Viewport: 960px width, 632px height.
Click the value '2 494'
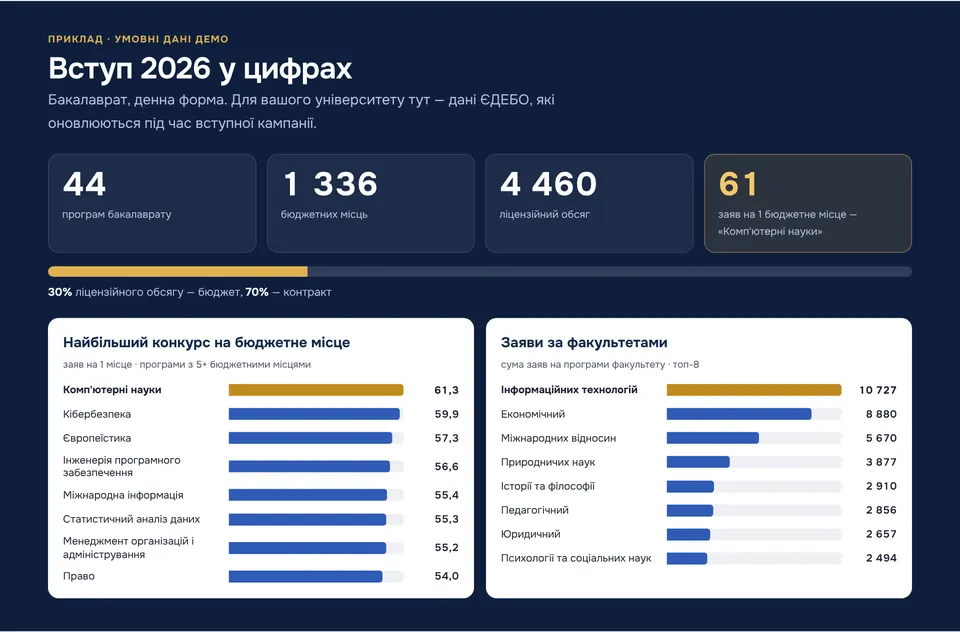click(881, 558)
